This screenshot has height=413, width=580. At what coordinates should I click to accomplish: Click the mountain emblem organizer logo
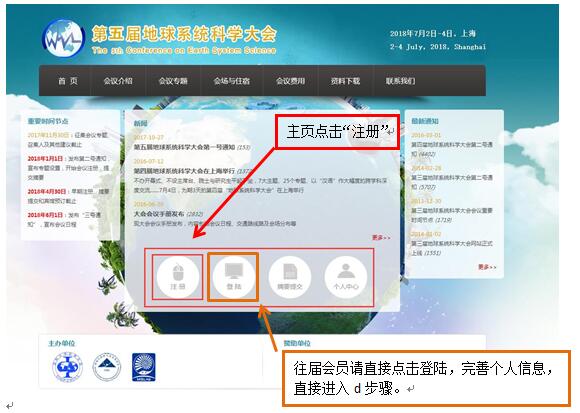(x=107, y=366)
